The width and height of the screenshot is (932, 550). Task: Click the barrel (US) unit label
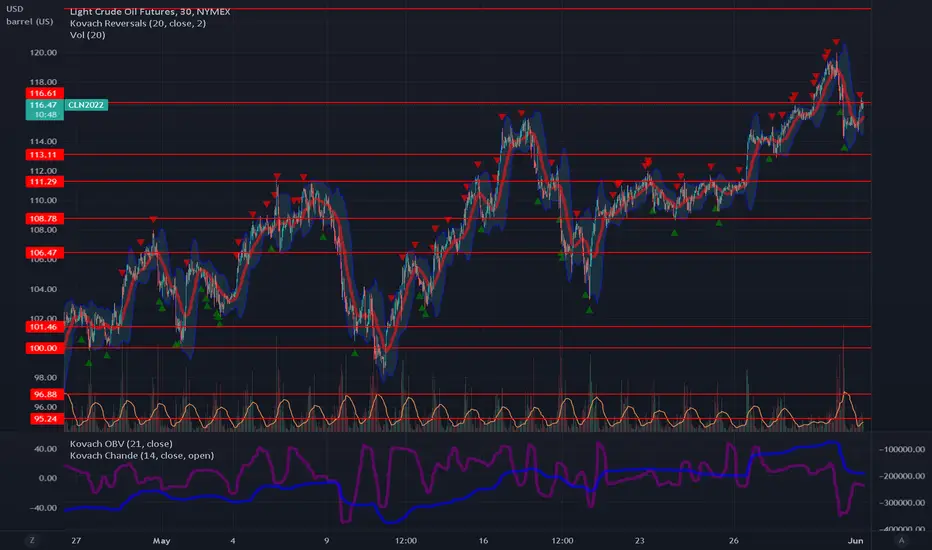pyautogui.click(x=29, y=21)
